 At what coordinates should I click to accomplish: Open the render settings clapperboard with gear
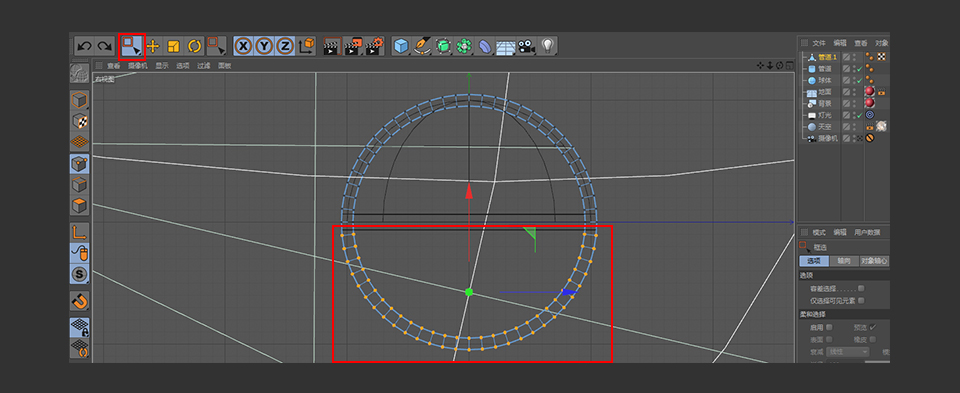pos(374,46)
